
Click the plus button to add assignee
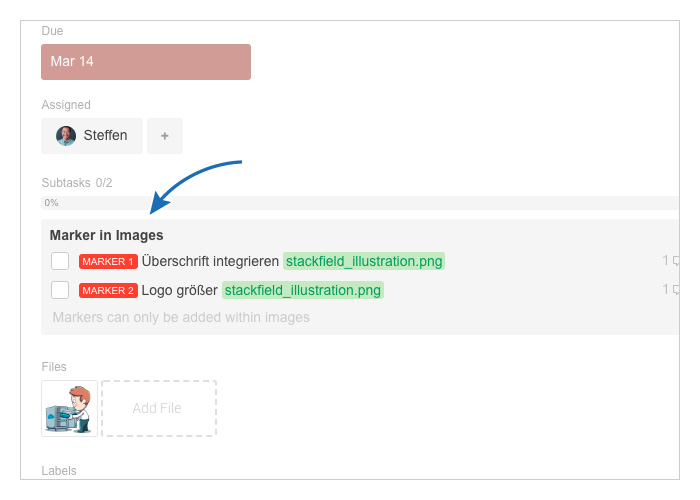[x=165, y=136]
